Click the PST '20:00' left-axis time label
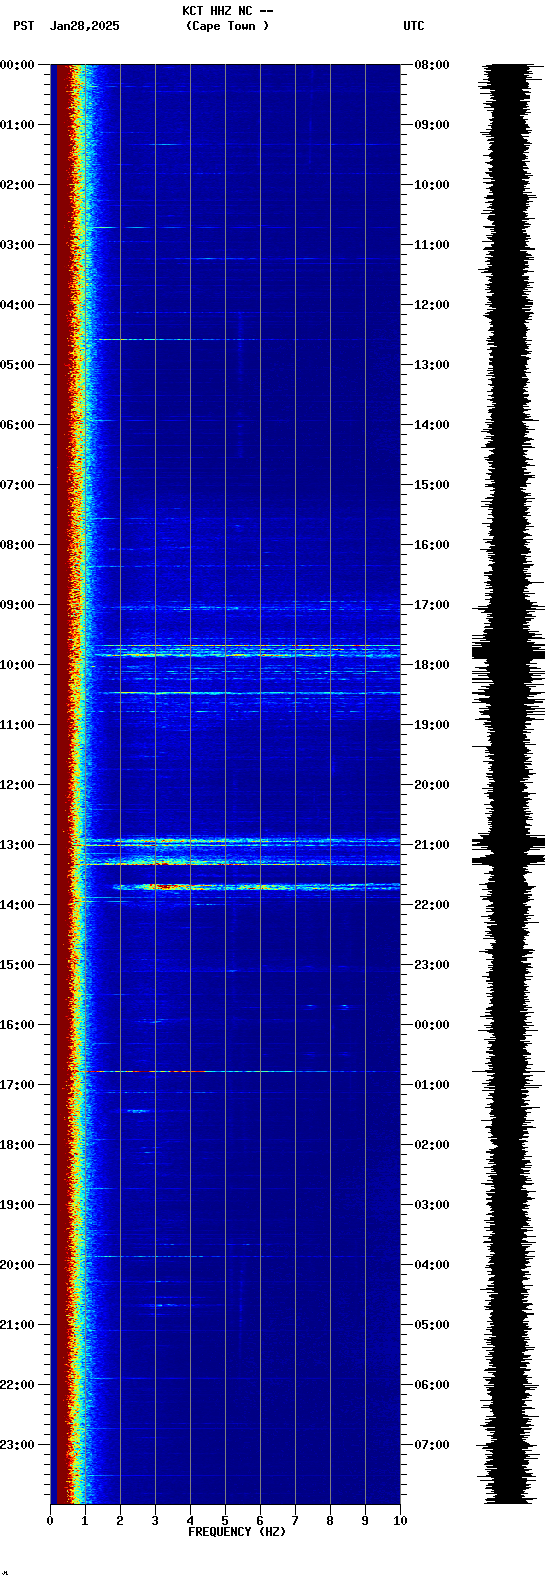 tap(17, 1265)
